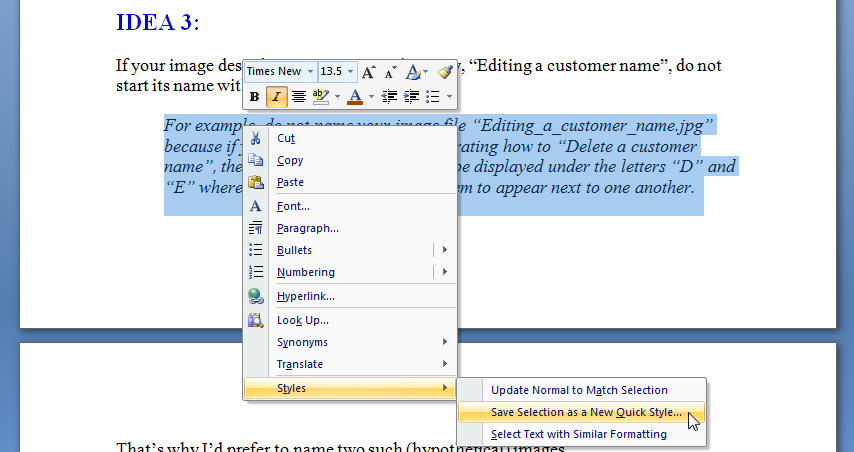Apply the red font color
Screen dimensions: 854x452
tap(355, 97)
